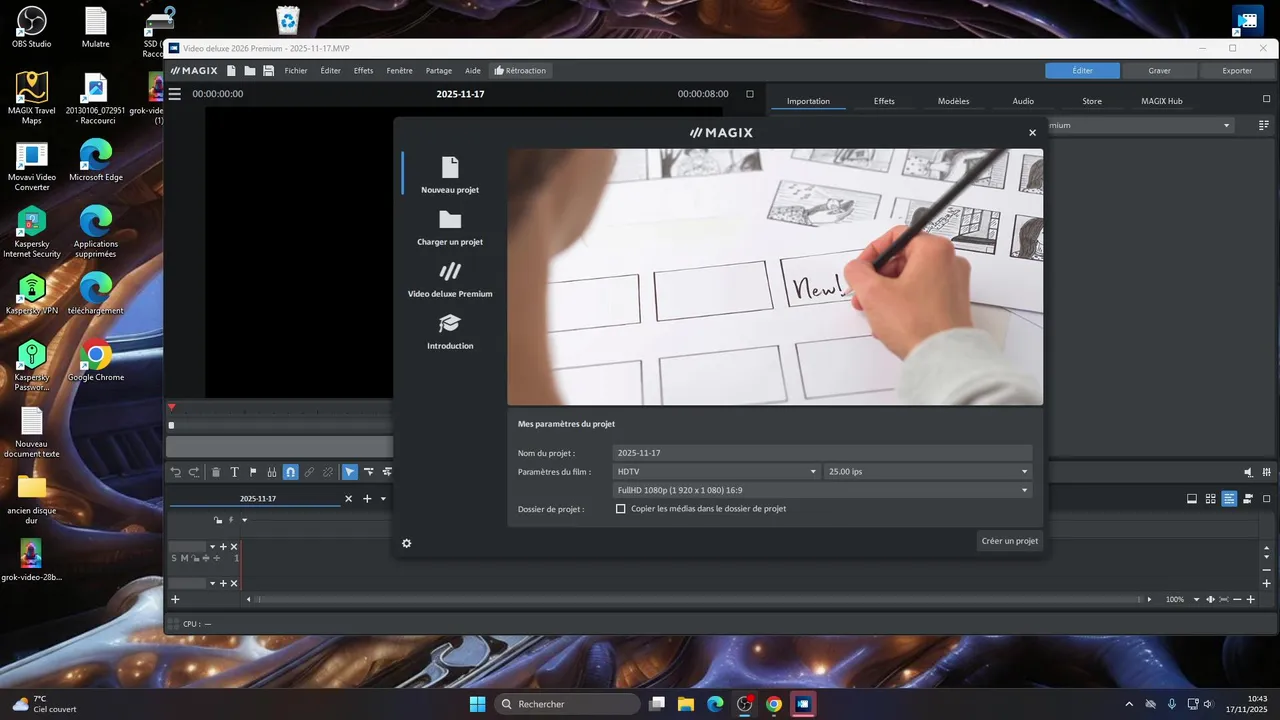The image size is (1280, 720).
Task: Maximize media pool square icon
Action: click(1267, 99)
